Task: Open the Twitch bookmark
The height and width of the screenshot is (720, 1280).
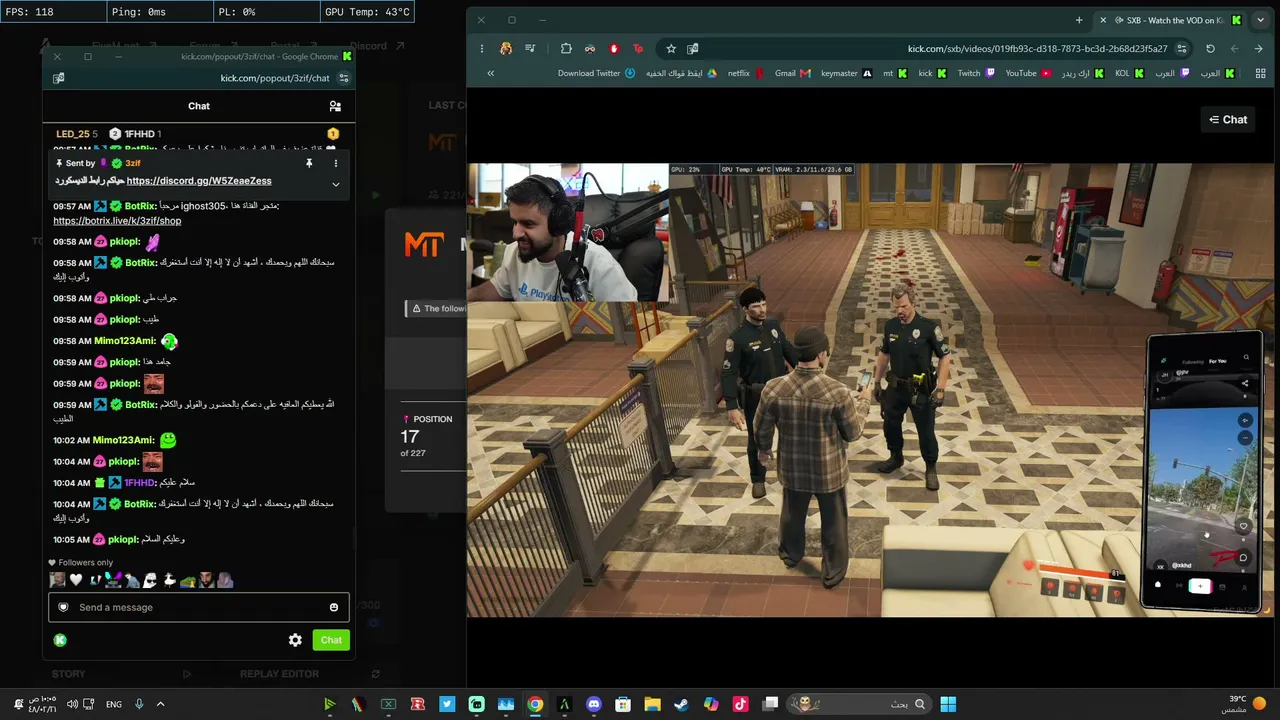Action: click(976, 73)
